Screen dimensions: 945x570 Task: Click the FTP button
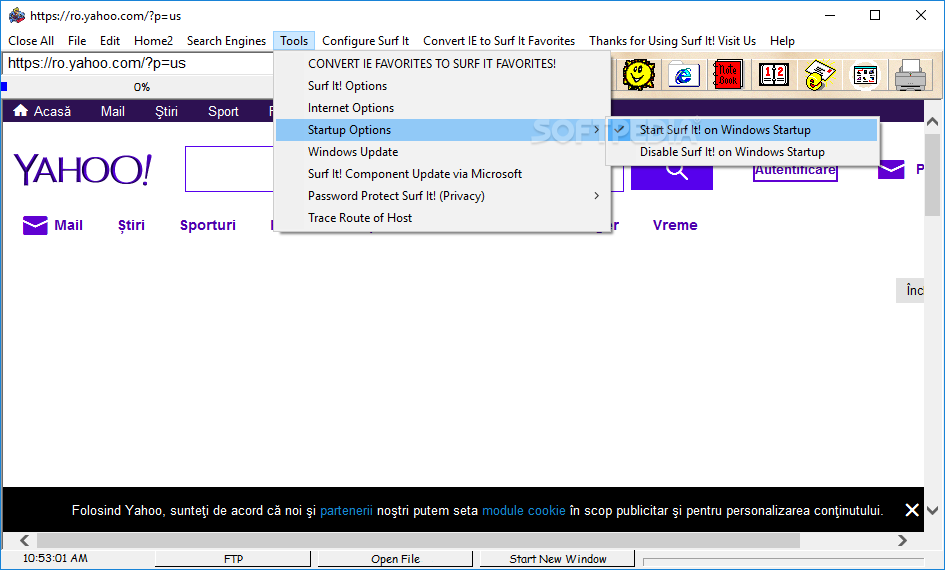[x=233, y=559]
